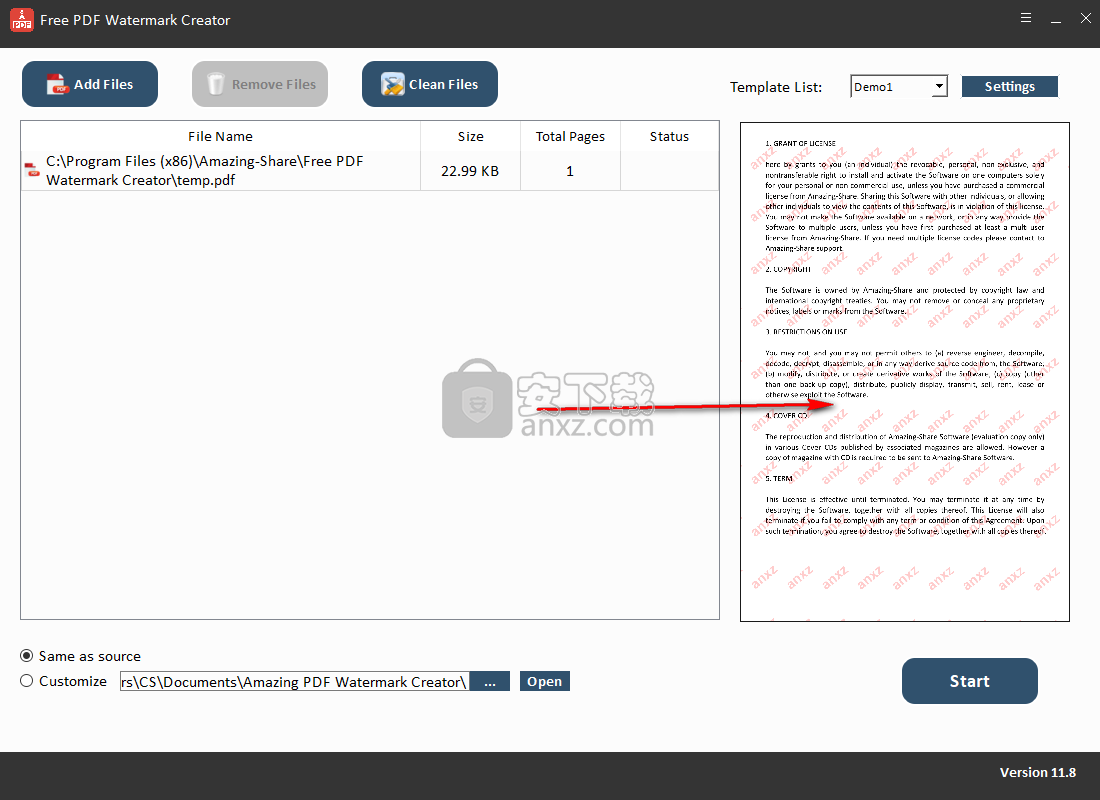The image size is (1100, 800).
Task: Open the Template List dropdown showing Demo1
Action: 899,86
